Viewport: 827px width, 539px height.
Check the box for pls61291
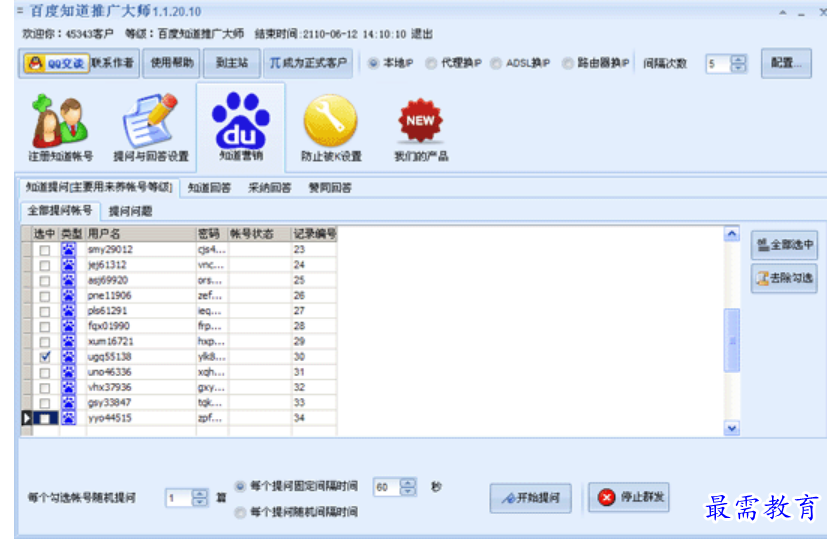[x=45, y=311]
